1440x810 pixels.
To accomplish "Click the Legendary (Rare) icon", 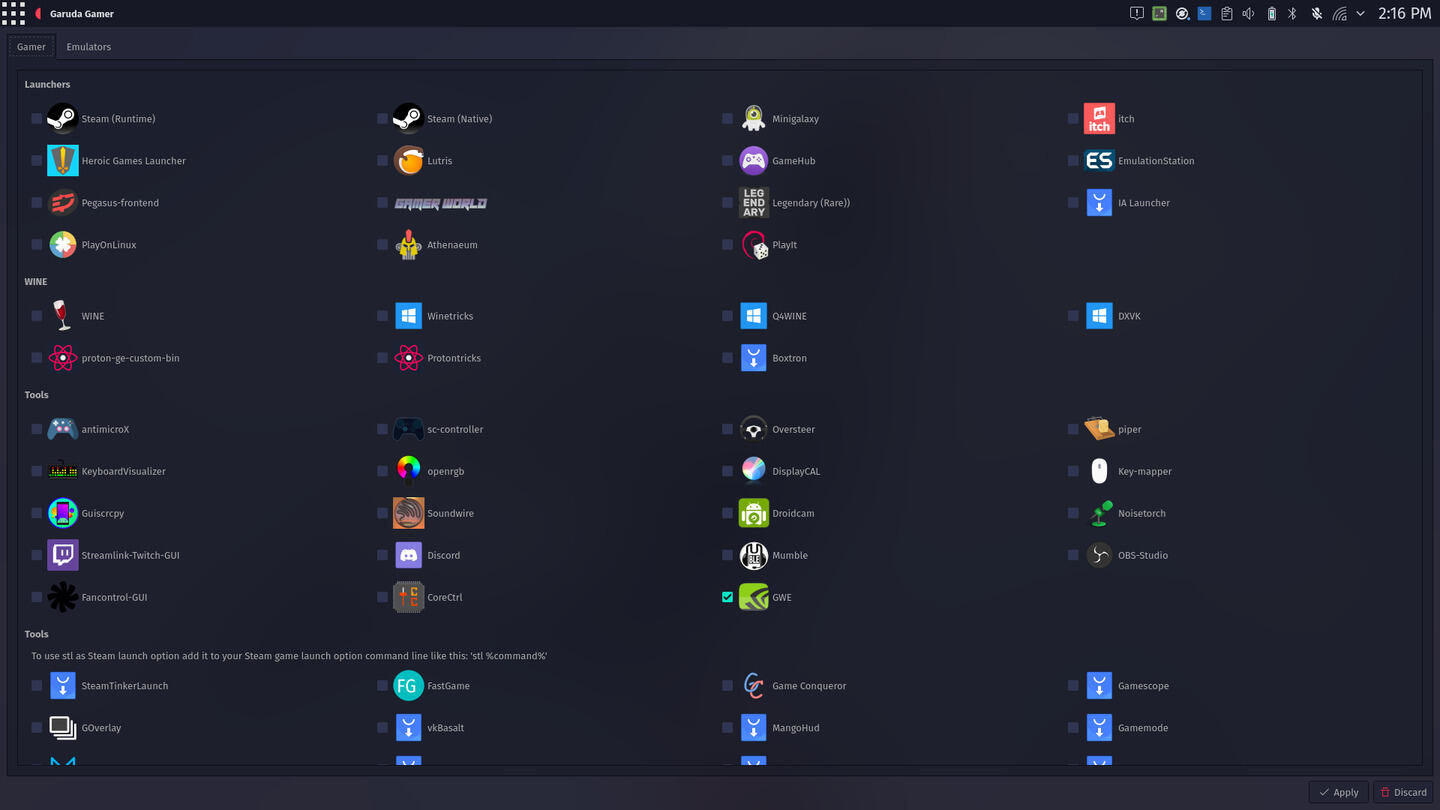I will (x=754, y=202).
